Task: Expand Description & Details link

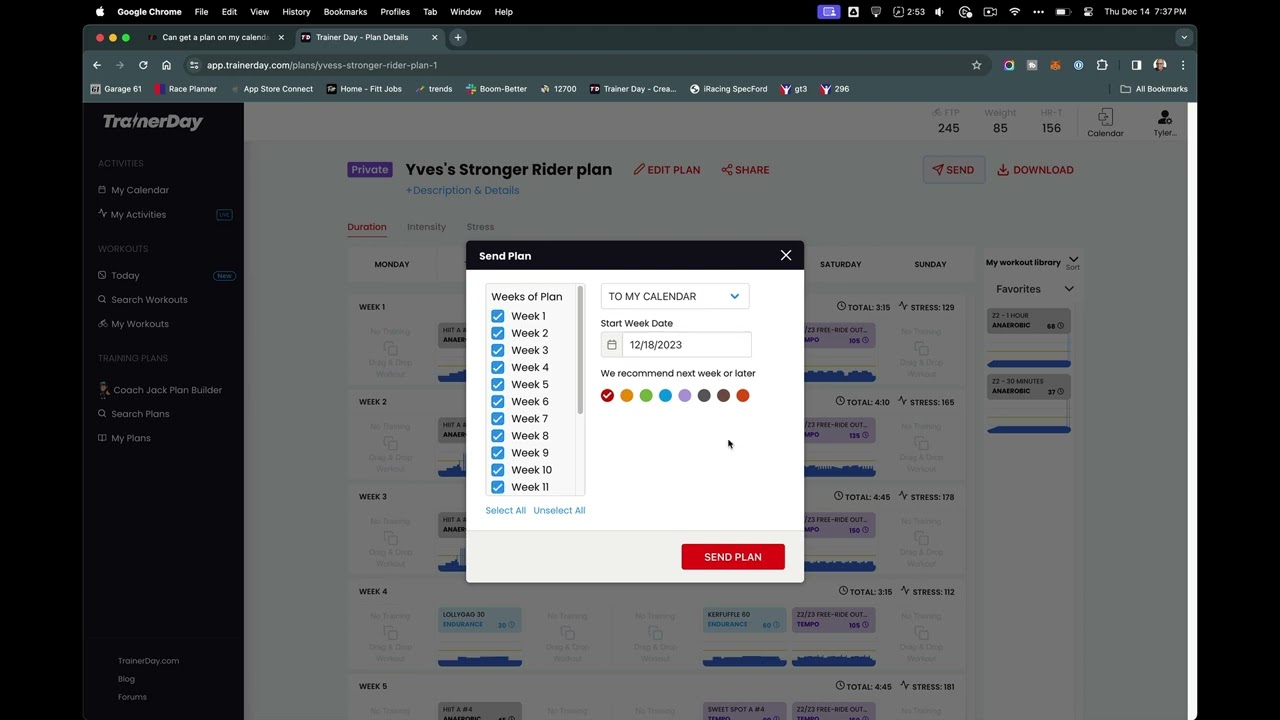Action: (462, 190)
